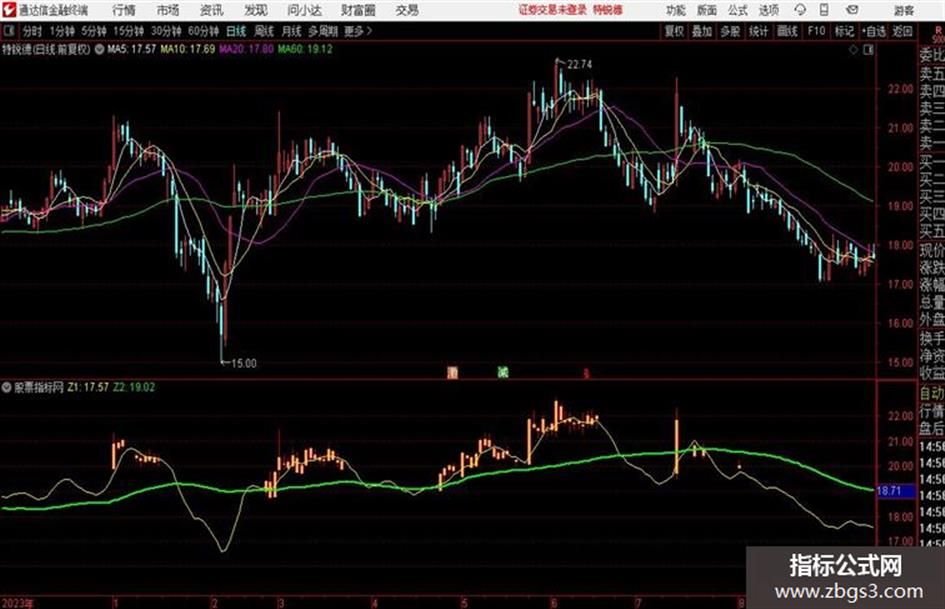Click the 画线 drawing tool button
Viewport: 945px width, 609px height.
click(788, 31)
